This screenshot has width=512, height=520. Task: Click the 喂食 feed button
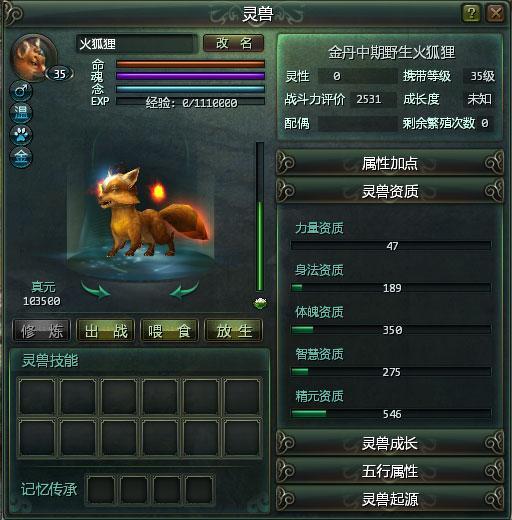pos(170,331)
